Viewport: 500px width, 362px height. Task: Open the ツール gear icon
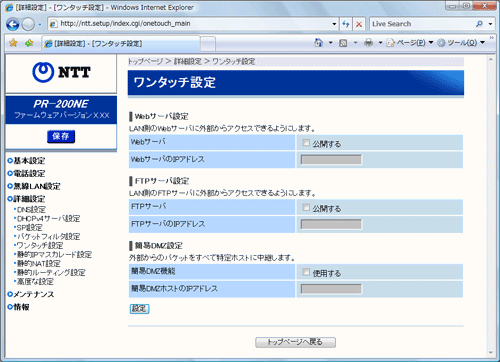click(x=441, y=43)
